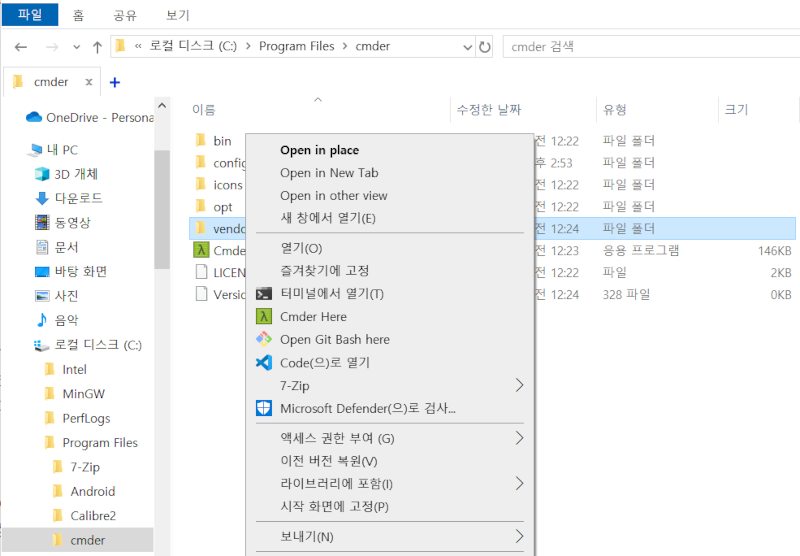Select the Android folder in tree
Viewport: 800px width, 556px height.
coord(84,491)
